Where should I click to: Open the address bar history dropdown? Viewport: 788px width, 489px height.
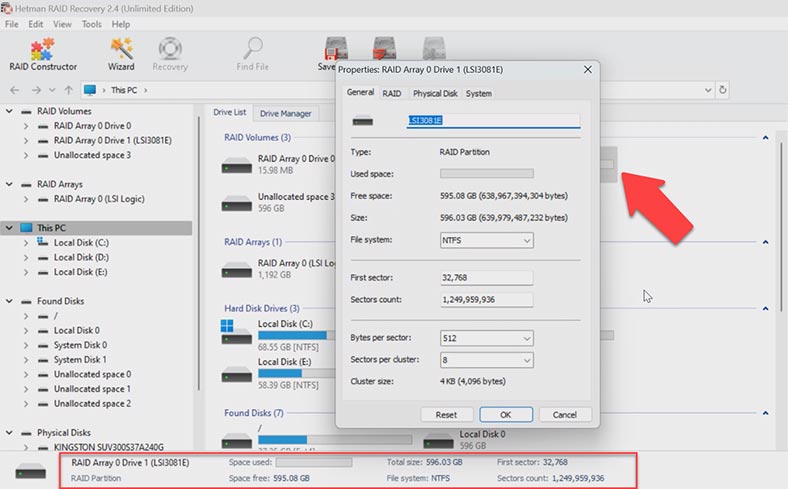(x=708, y=90)
